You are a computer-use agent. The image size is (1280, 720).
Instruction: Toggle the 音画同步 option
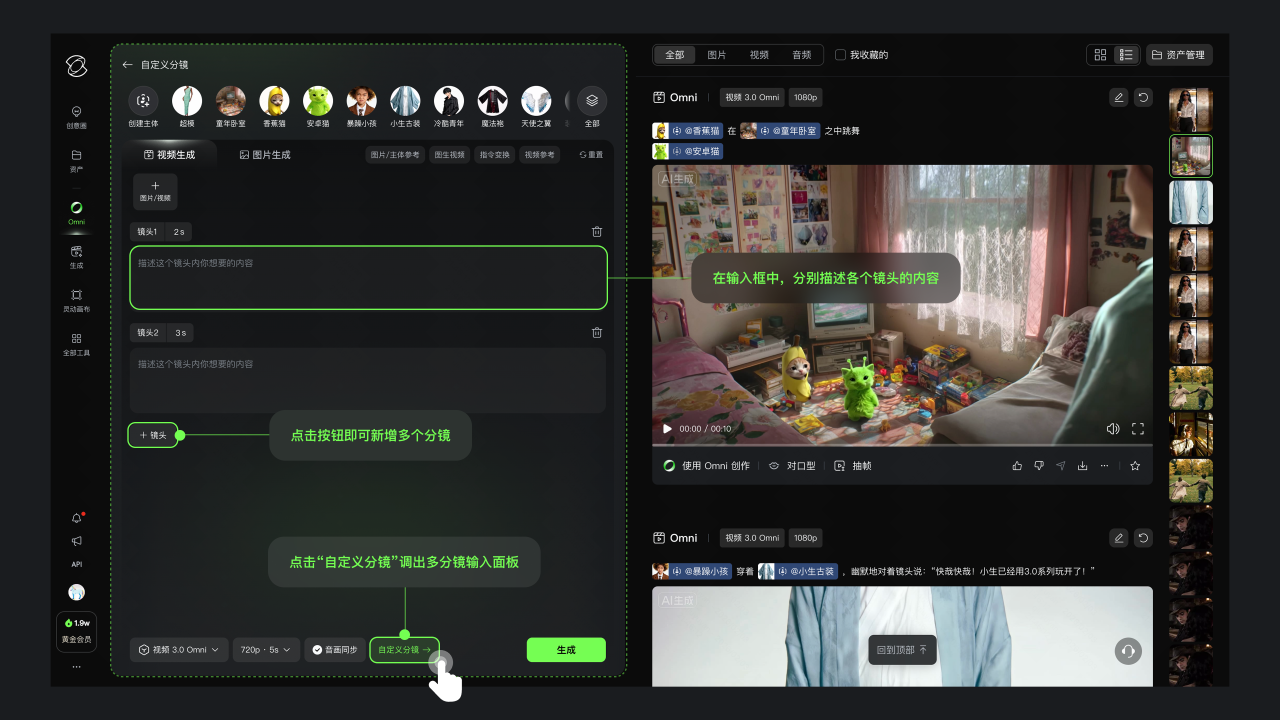pos(334,650)
